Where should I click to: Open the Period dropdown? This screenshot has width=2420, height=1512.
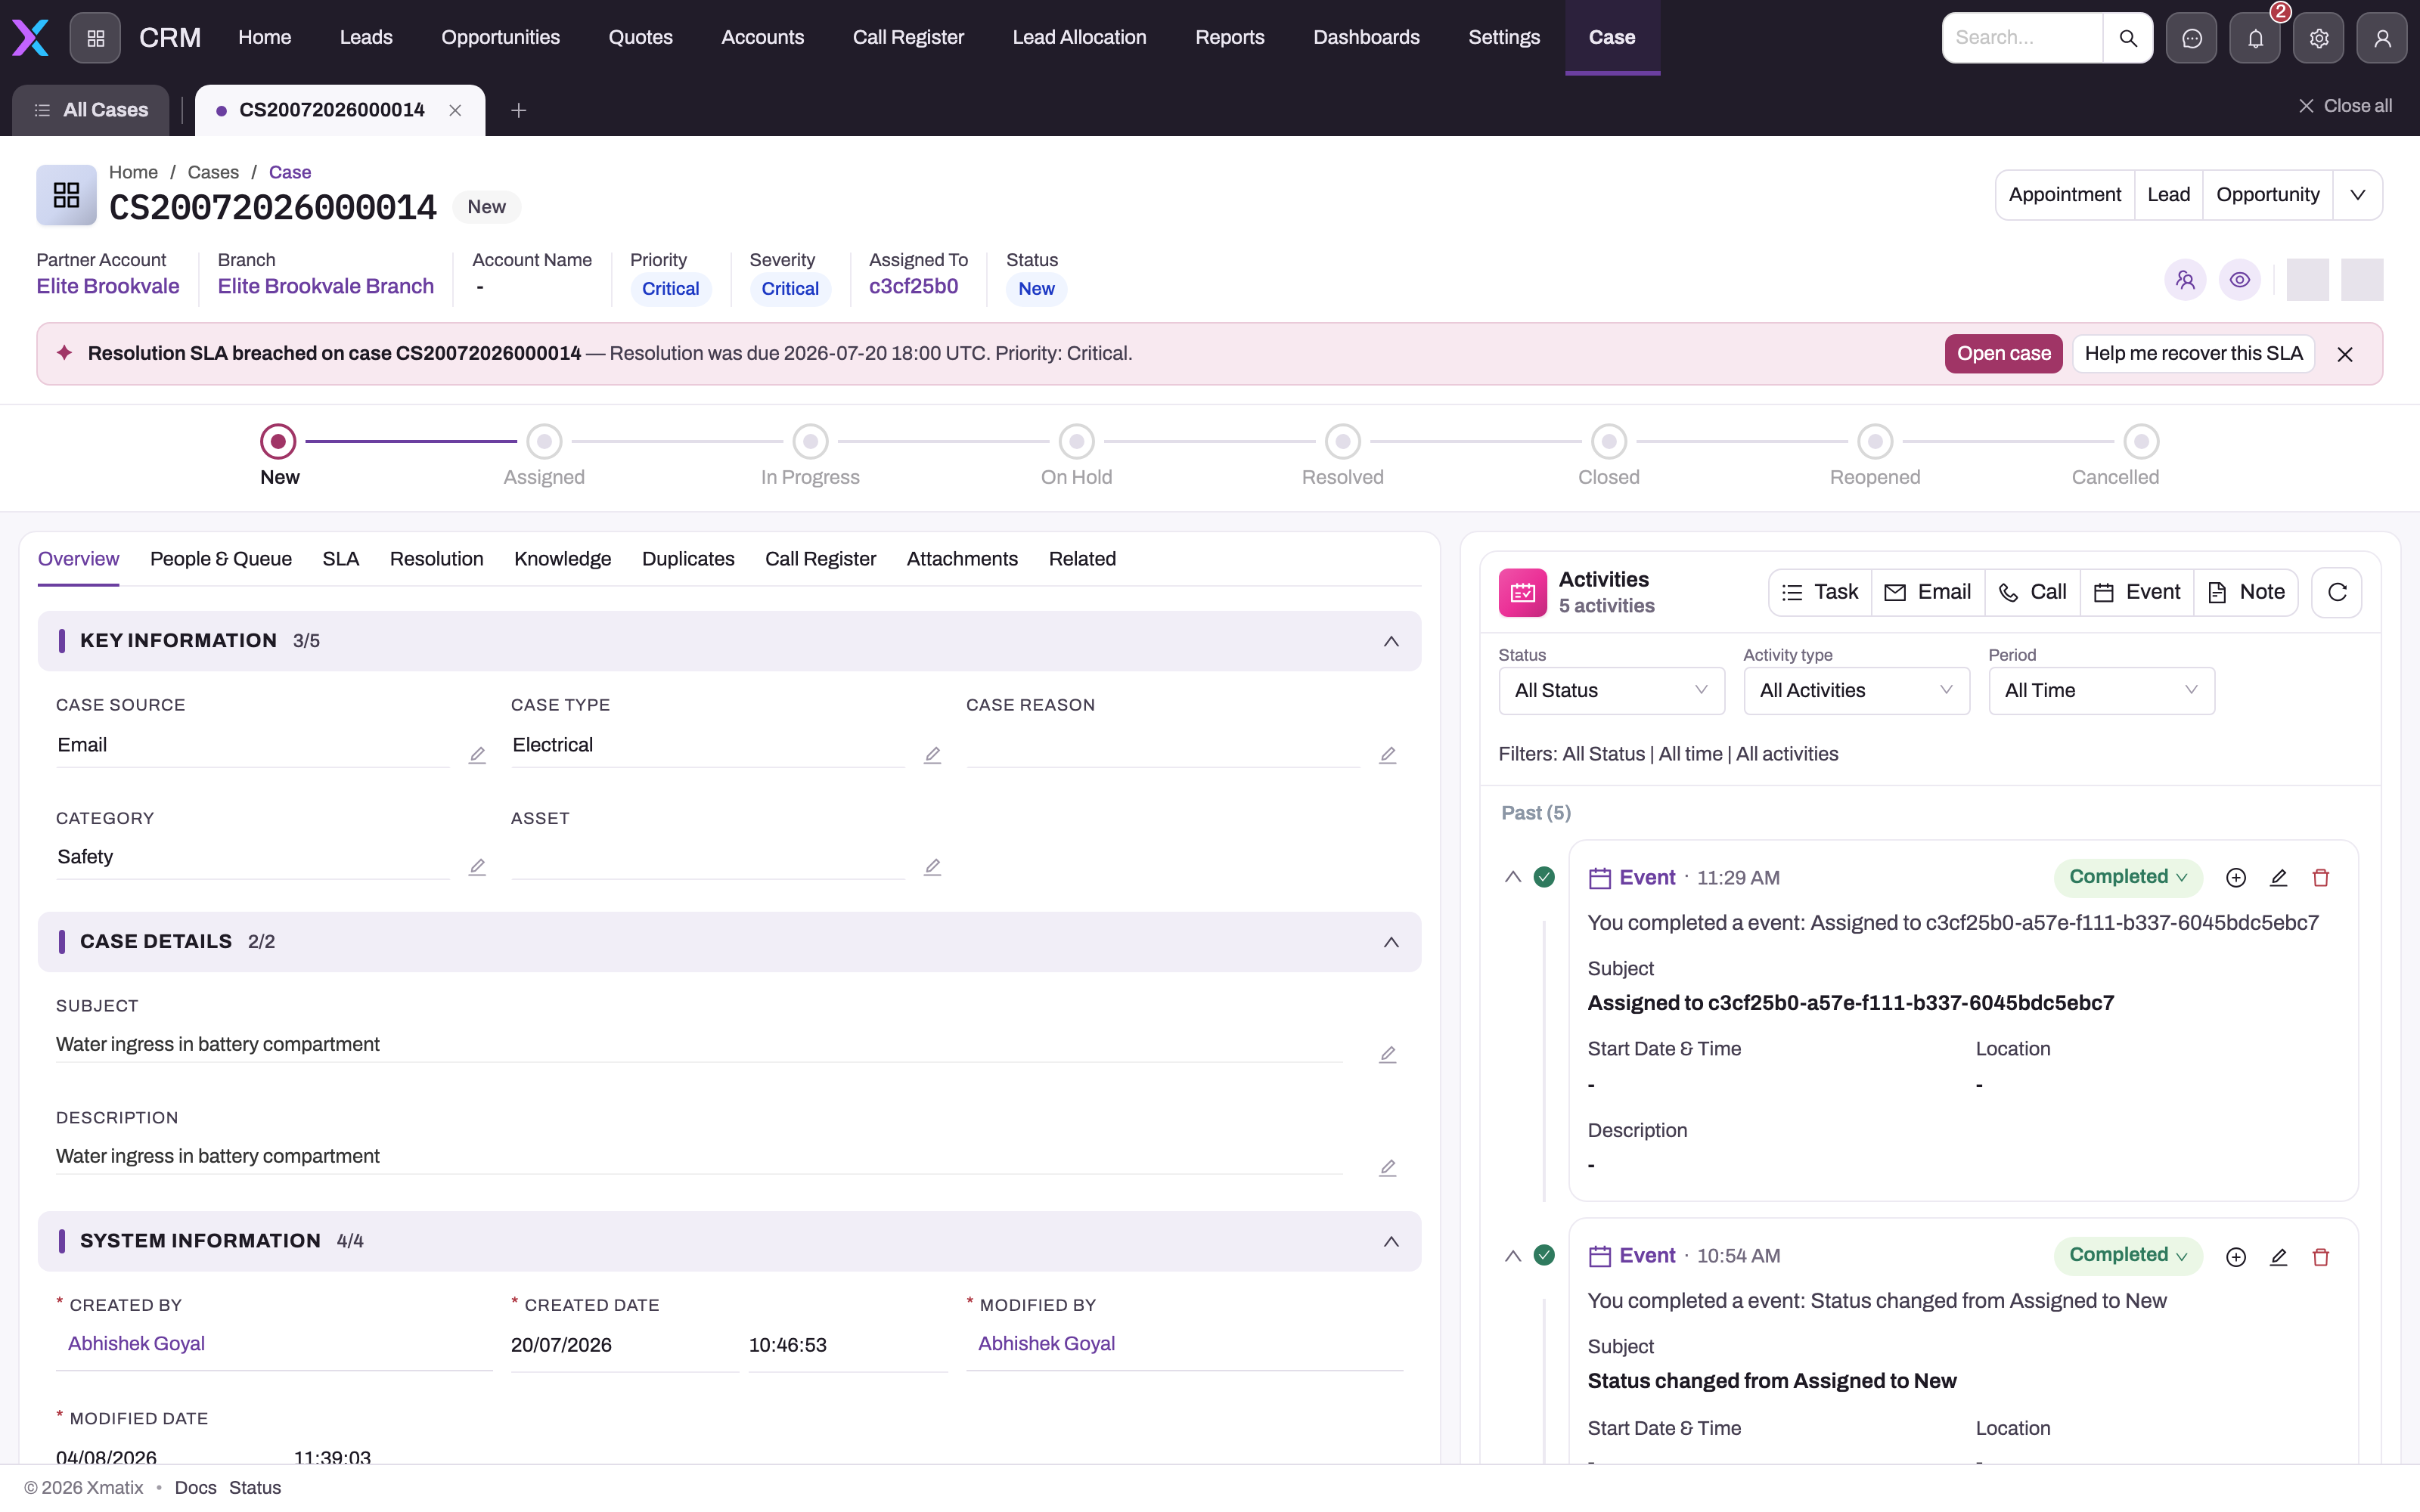pyautogui.click(x=2101, y=691)
